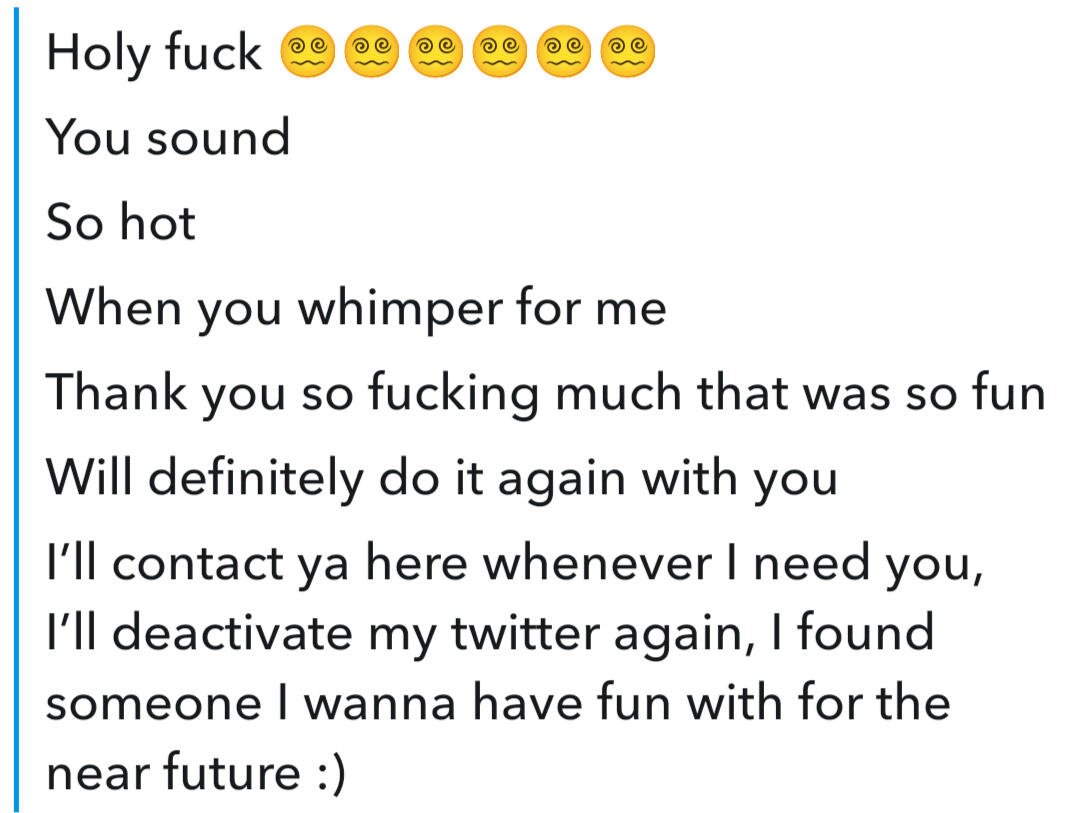The width and height of the screenshot is (1071, 813).
Task: Select the third dizzy-face emoji
Action: pyautogui.click(x=436, y=54)
